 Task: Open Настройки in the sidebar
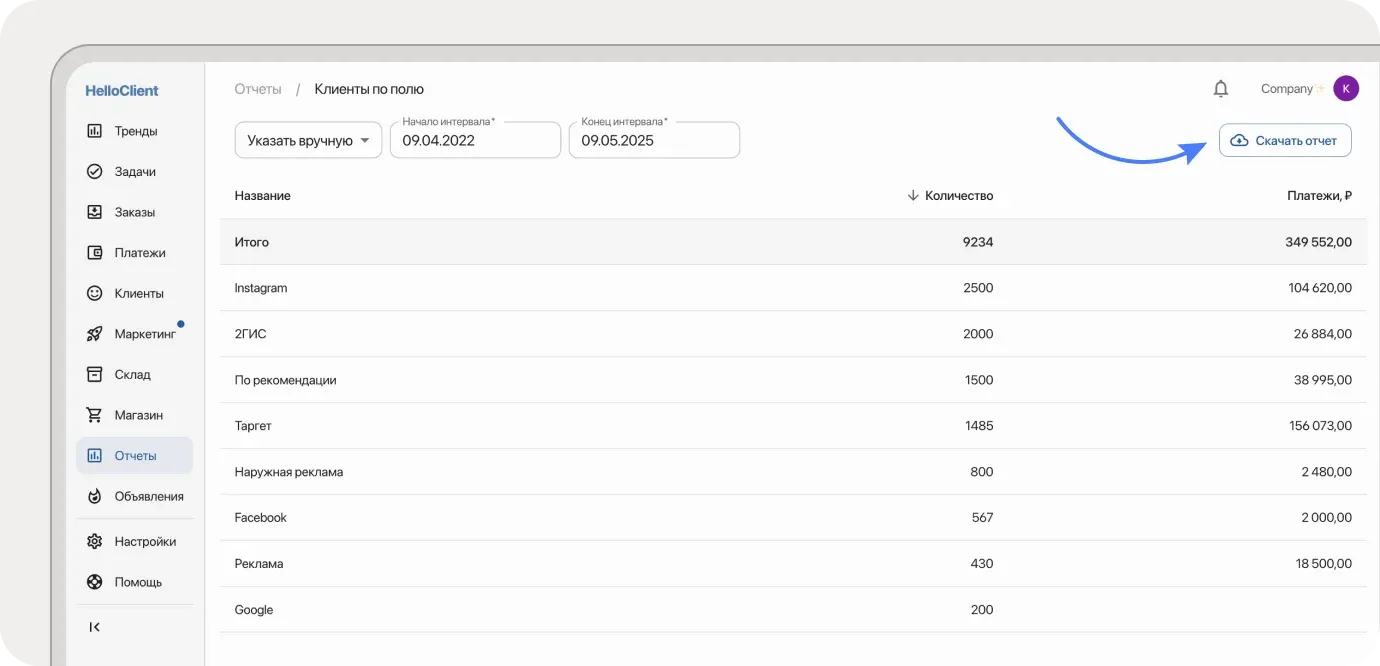point(144,542)
